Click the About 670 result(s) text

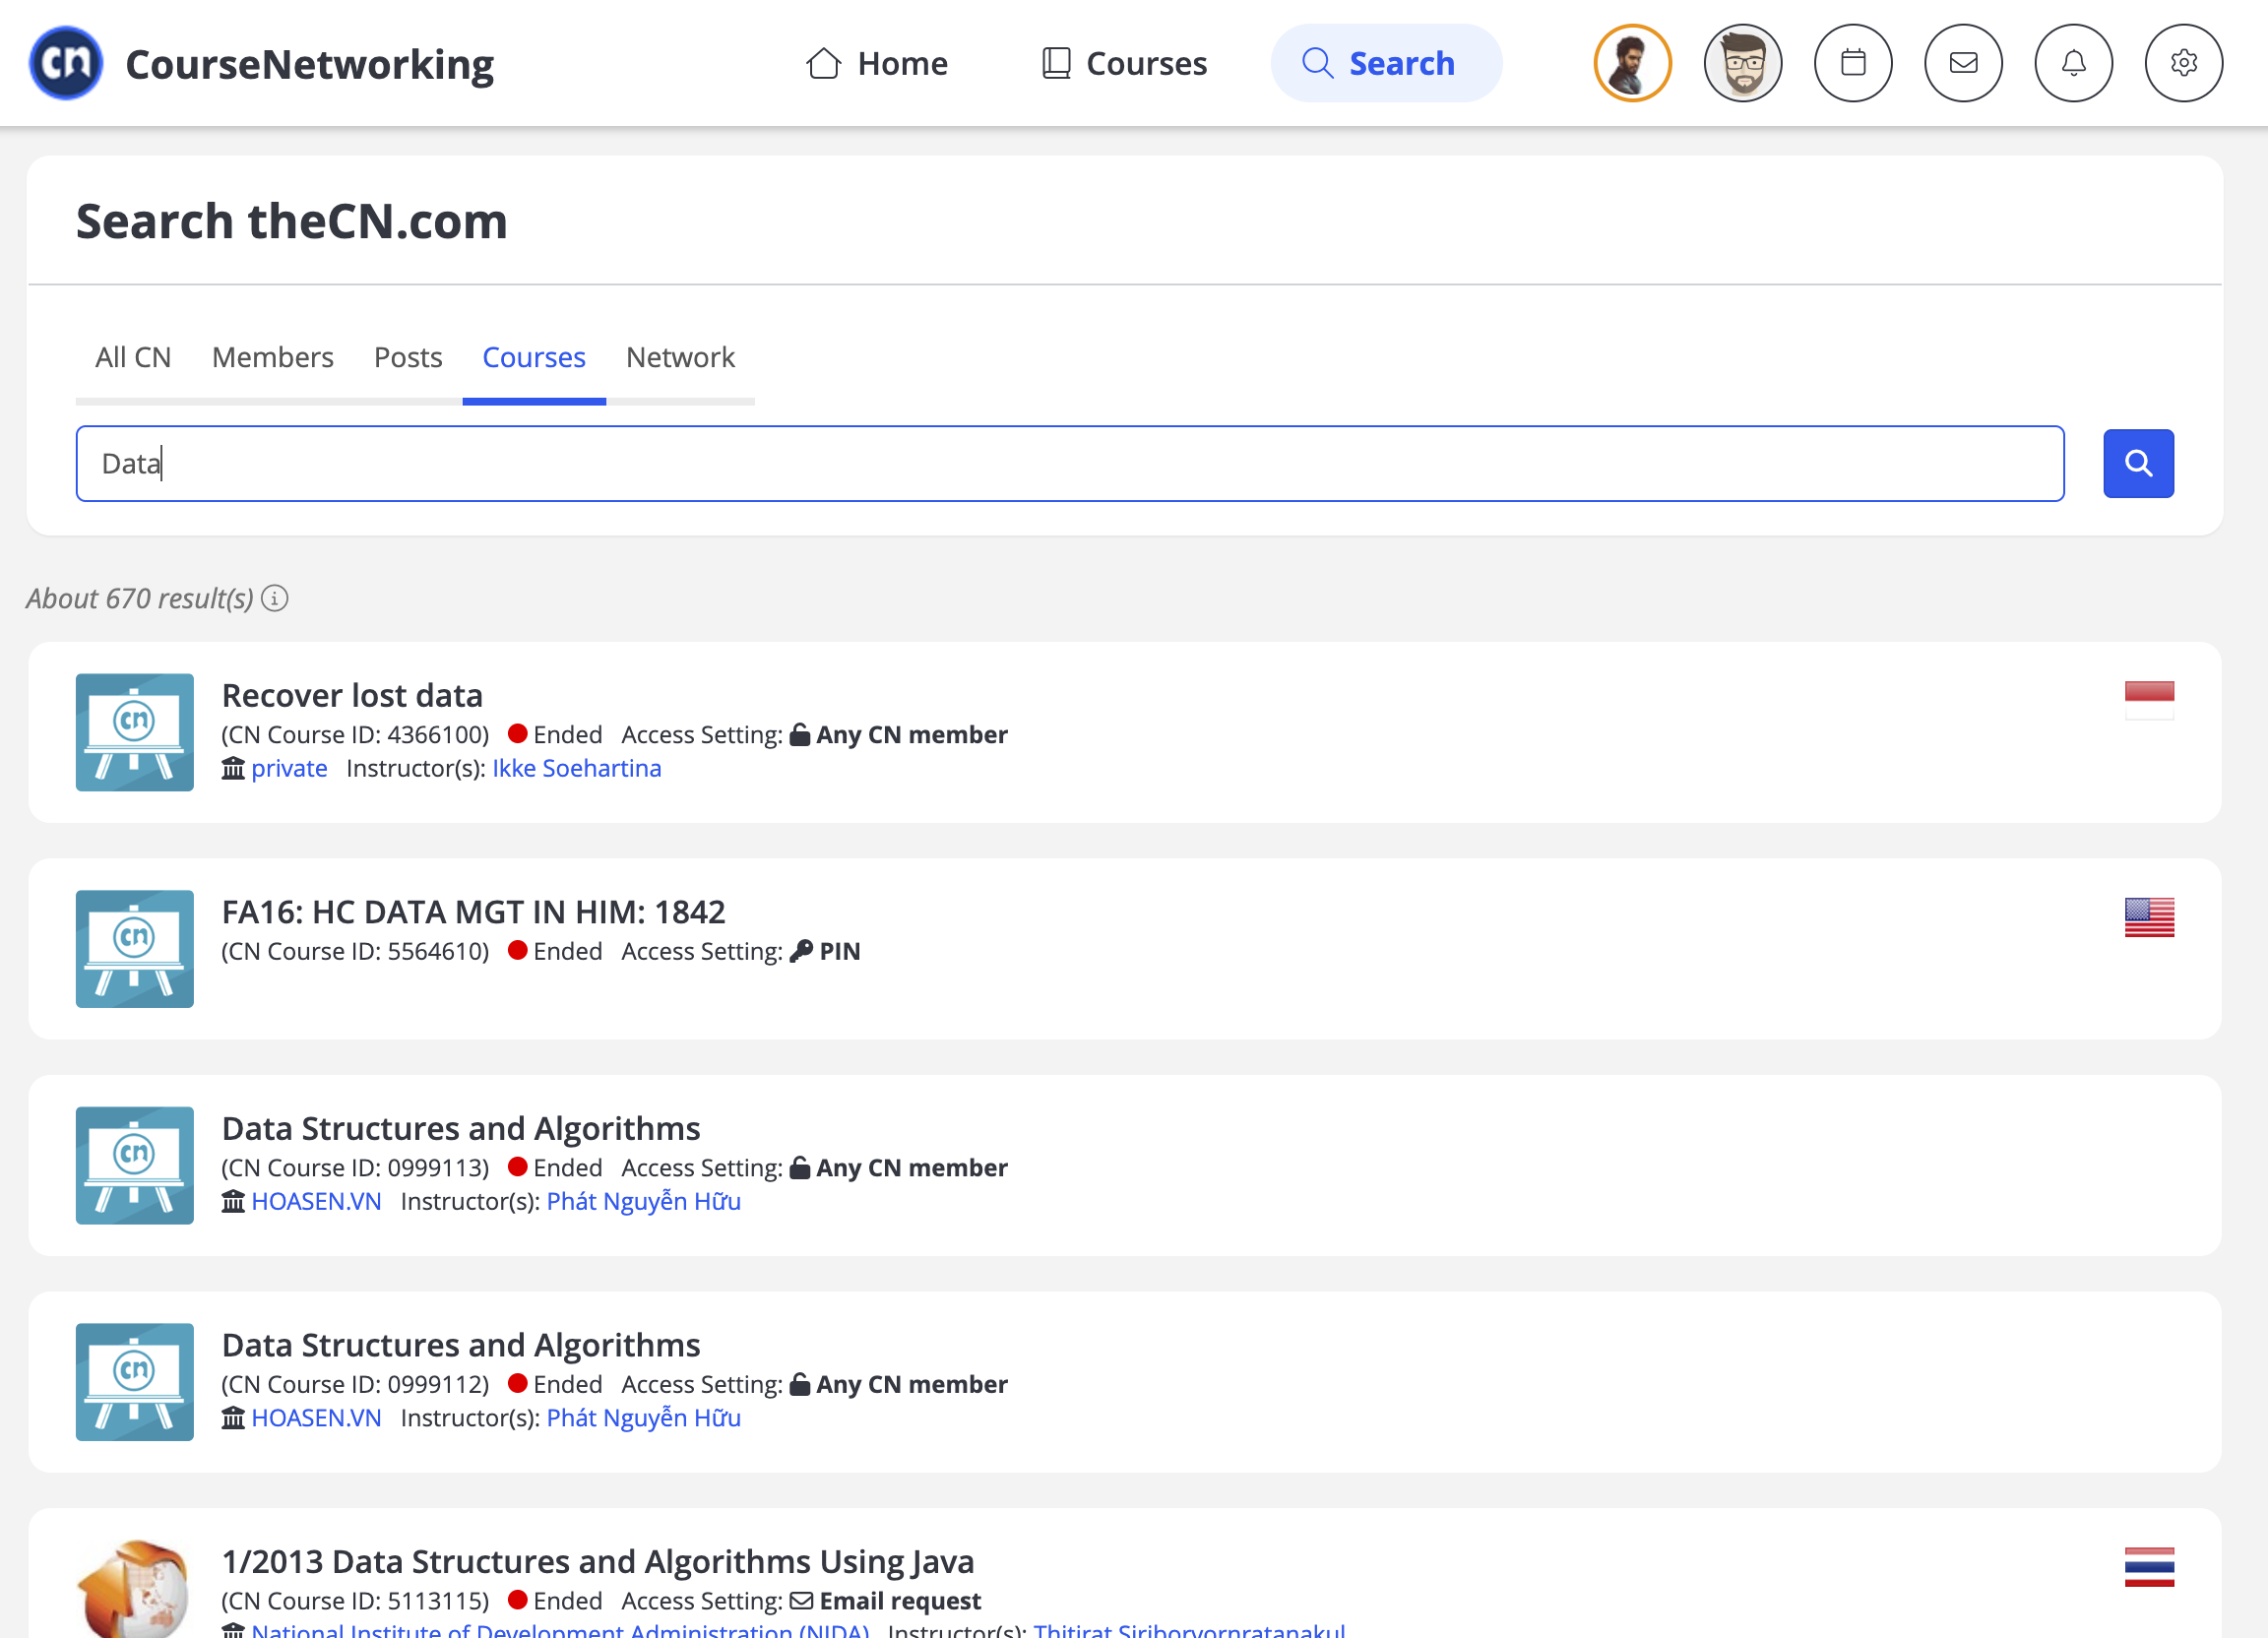pyautogui.click(x=140, y=598)
